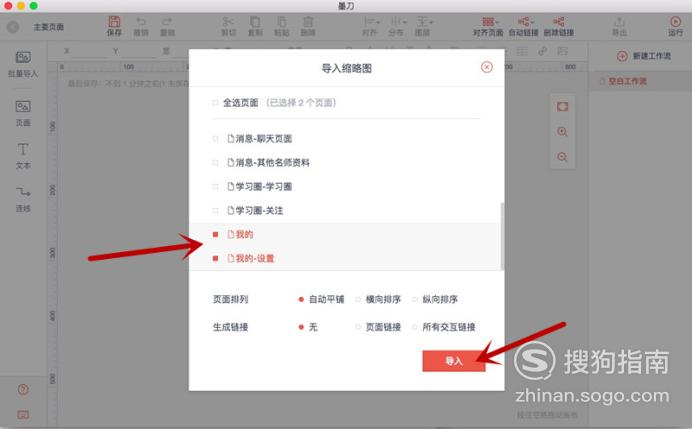Click the 剪切 scissors icon
The height and width of the screenshot is (429, 692).
tap(228, 22)
